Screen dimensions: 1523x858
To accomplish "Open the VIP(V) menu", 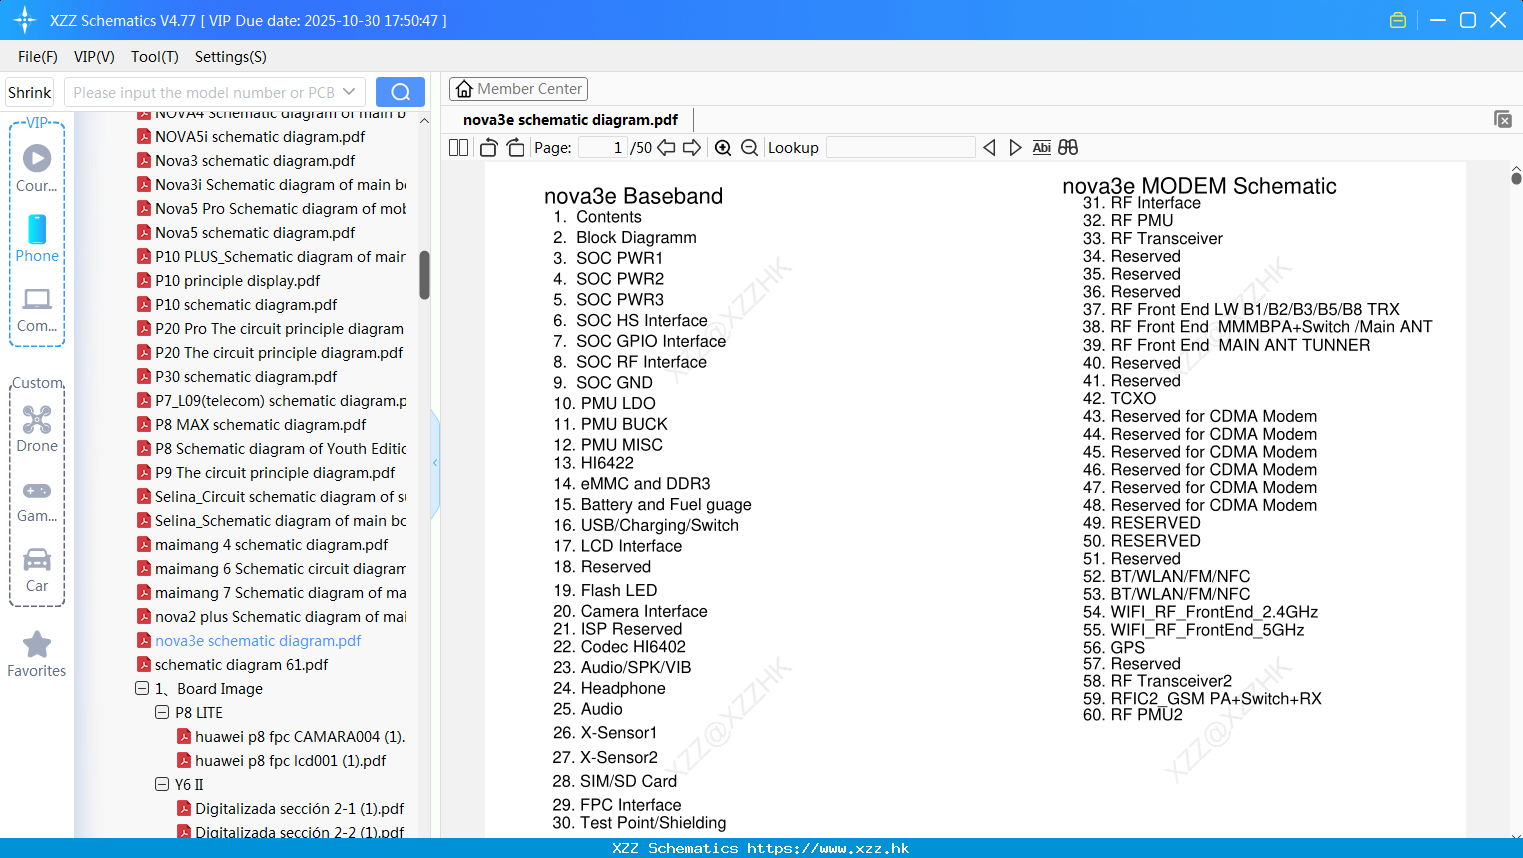I will click(94, 57).
